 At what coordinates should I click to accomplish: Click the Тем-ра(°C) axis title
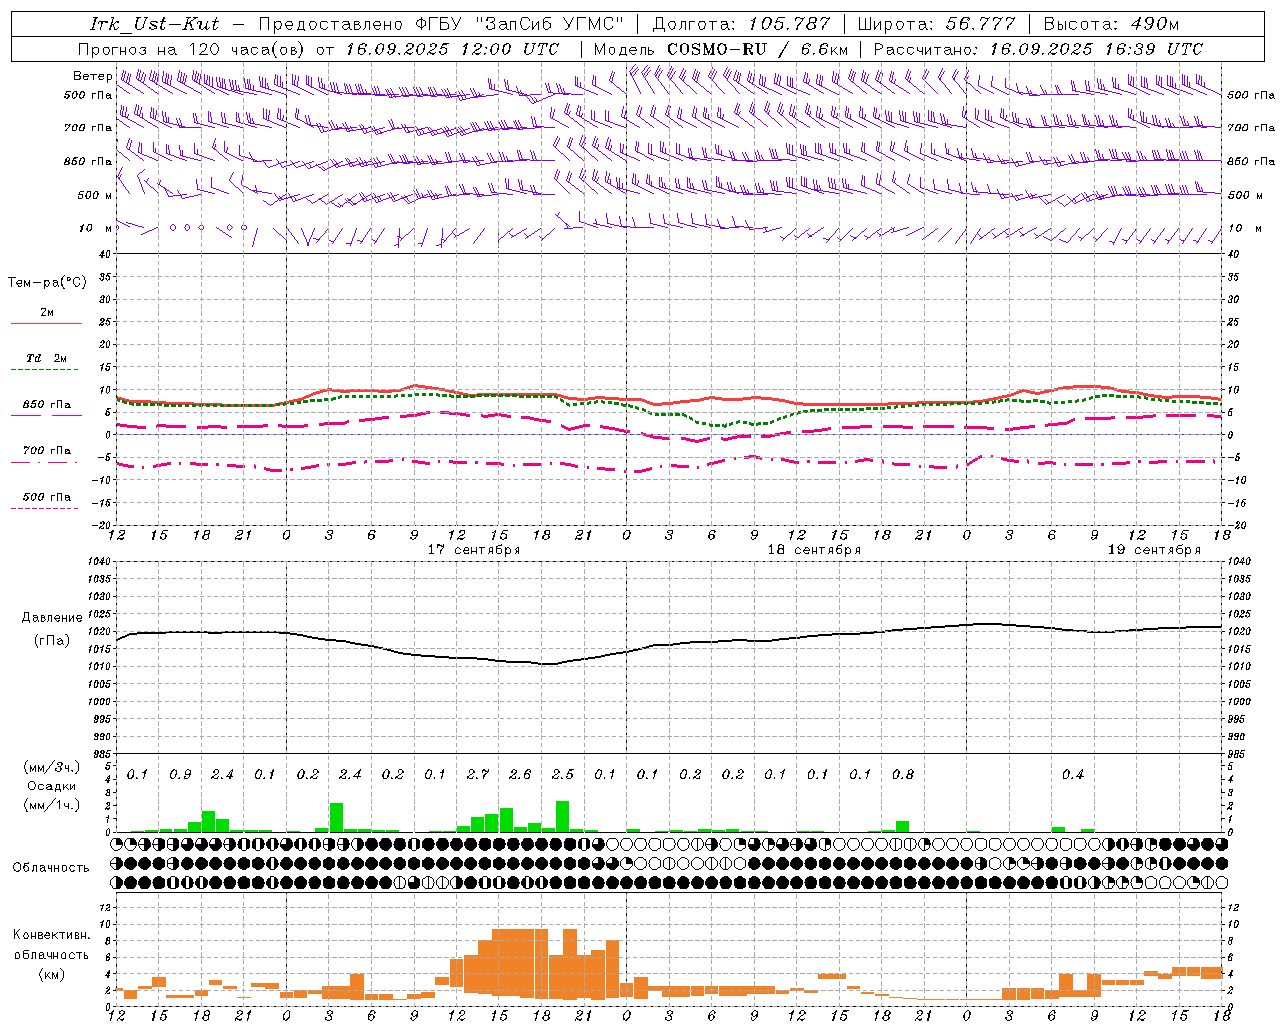click(47, 283)
